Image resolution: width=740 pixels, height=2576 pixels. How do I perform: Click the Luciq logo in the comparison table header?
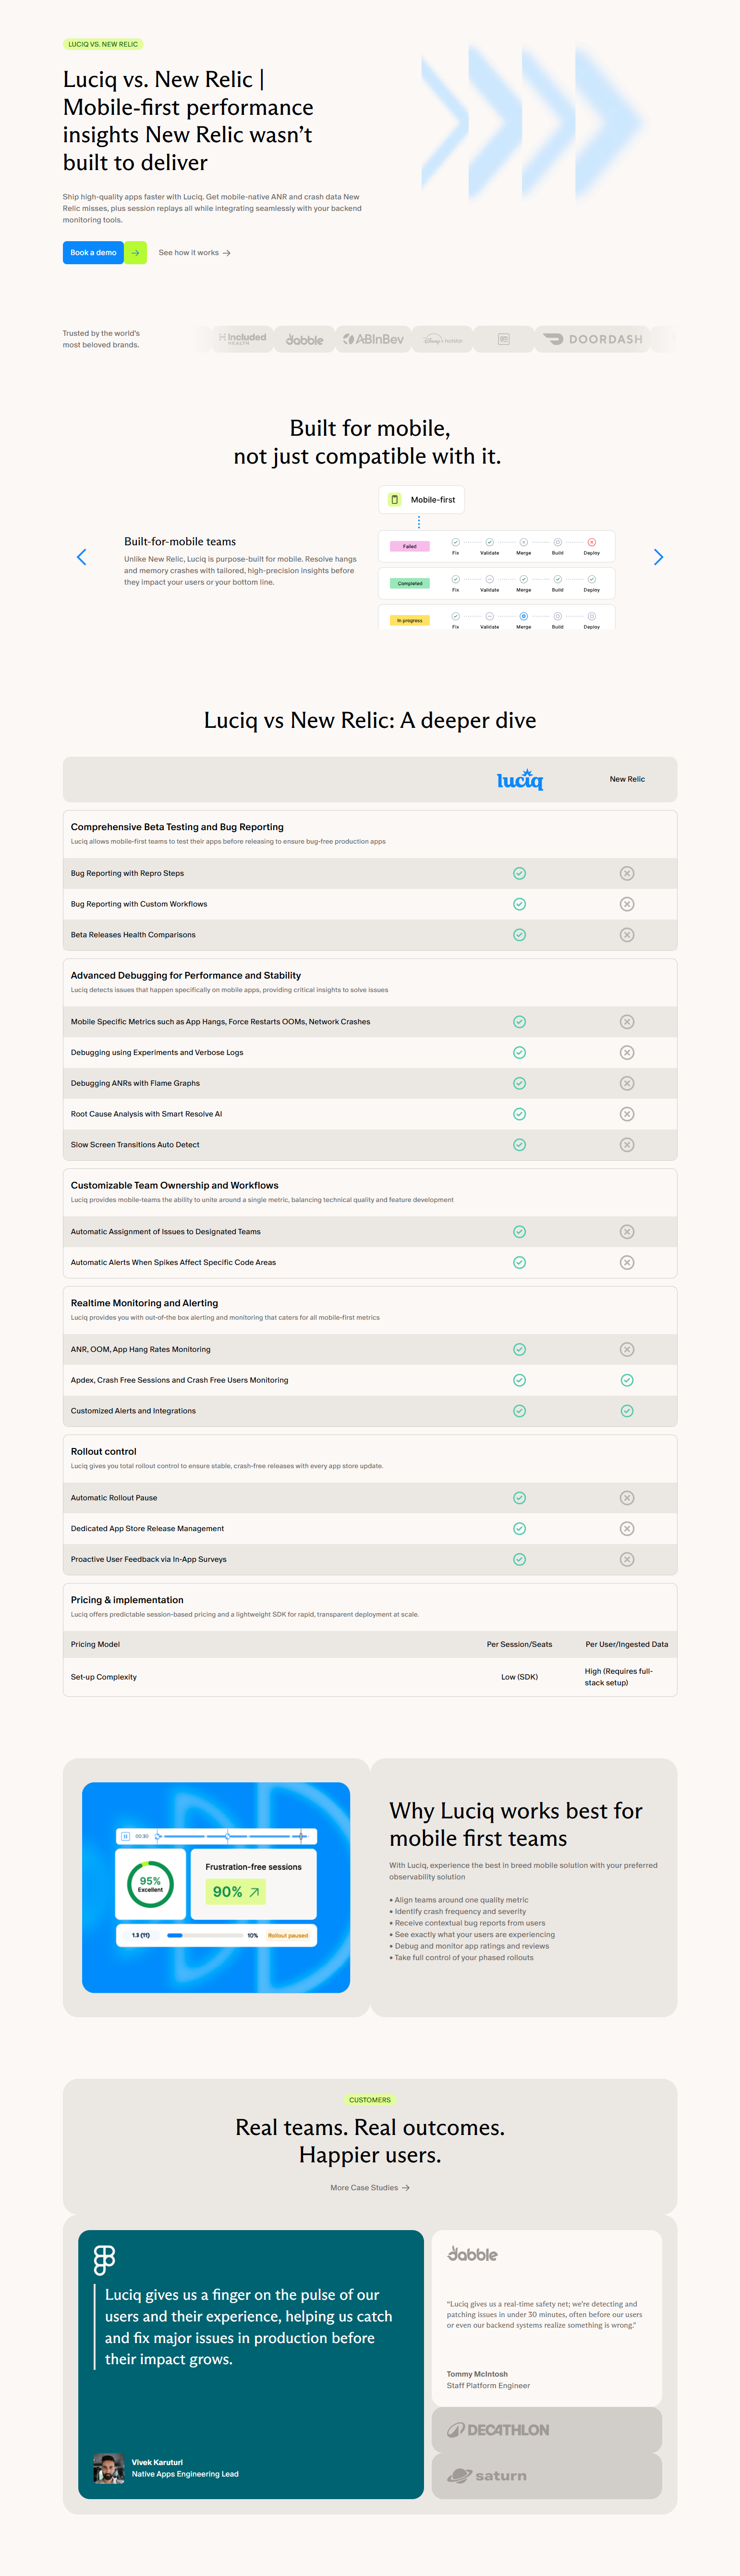pyautogui.click(x=519, y=779)
